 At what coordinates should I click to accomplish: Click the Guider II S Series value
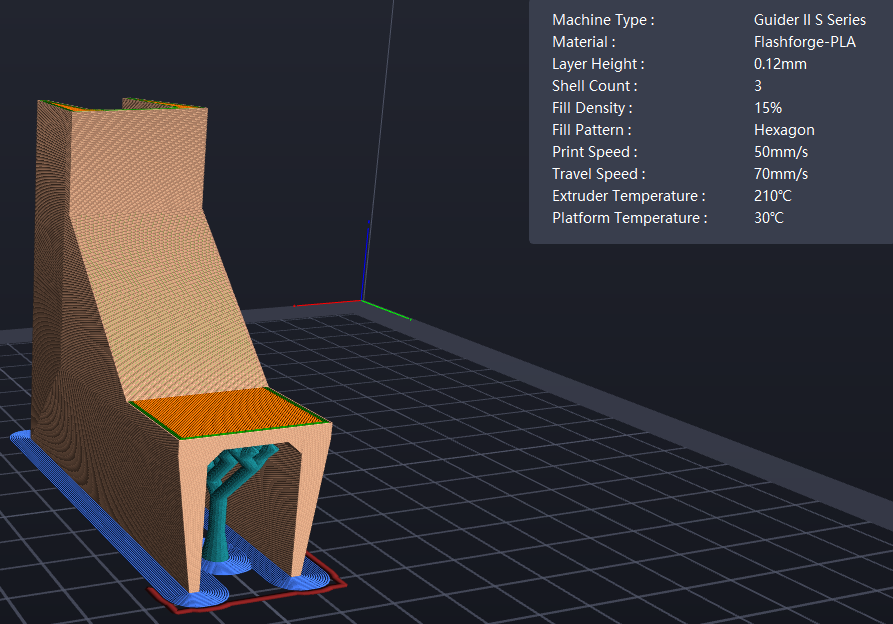[x=810, y=20]
